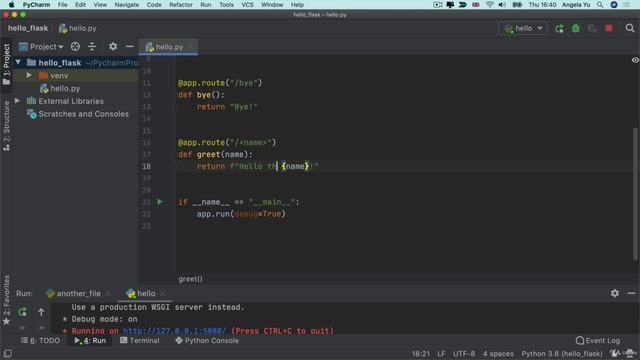The height and width of the screenshot is (360, 640).
Task: Open Search Everywhere magnifier in toolbar
Action: [630, 28]
